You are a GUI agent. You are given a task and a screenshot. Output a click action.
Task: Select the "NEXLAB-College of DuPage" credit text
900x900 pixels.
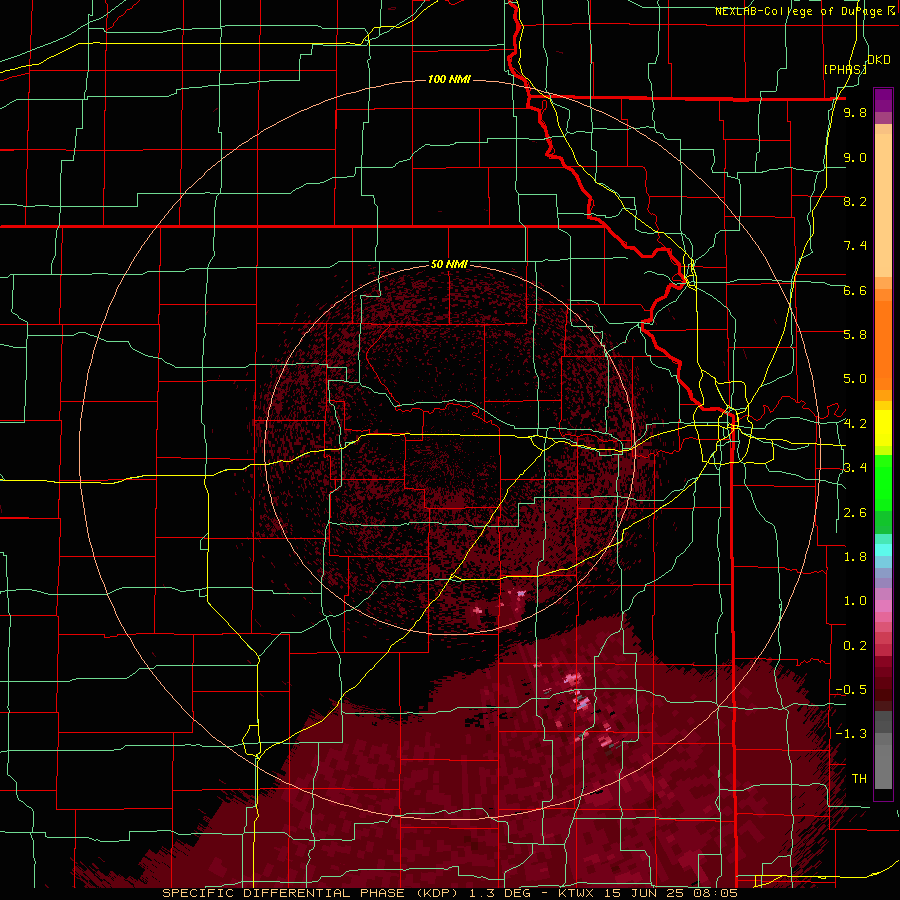pos(801,11)
